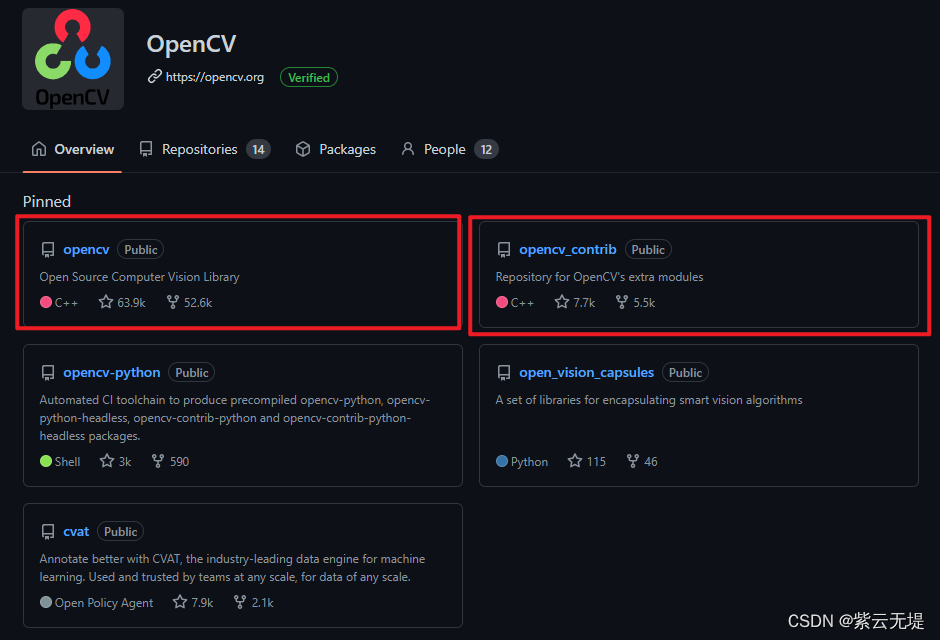Click the star icon showing 3k for opencv-python
The width and height of the screenshot is (940, 640).
point(107,460)
